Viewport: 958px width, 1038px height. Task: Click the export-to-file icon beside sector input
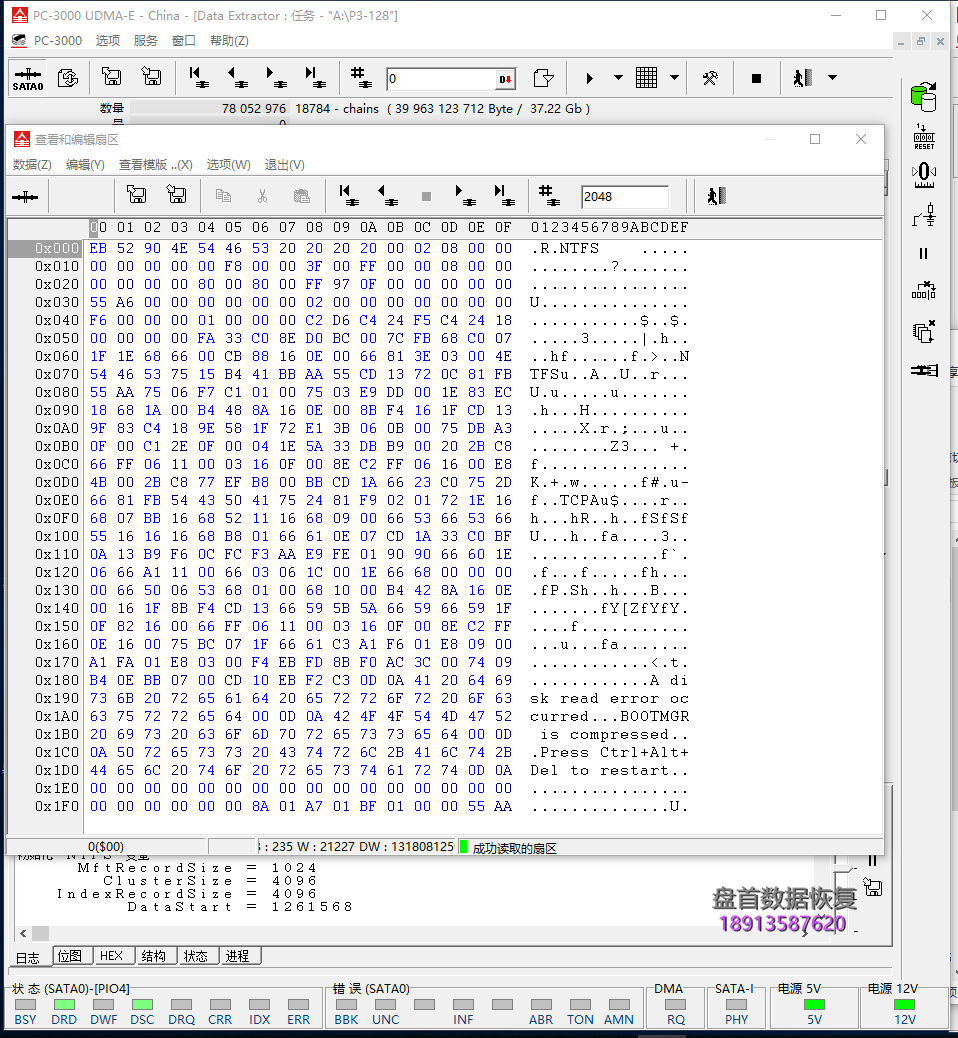[543, 78]
